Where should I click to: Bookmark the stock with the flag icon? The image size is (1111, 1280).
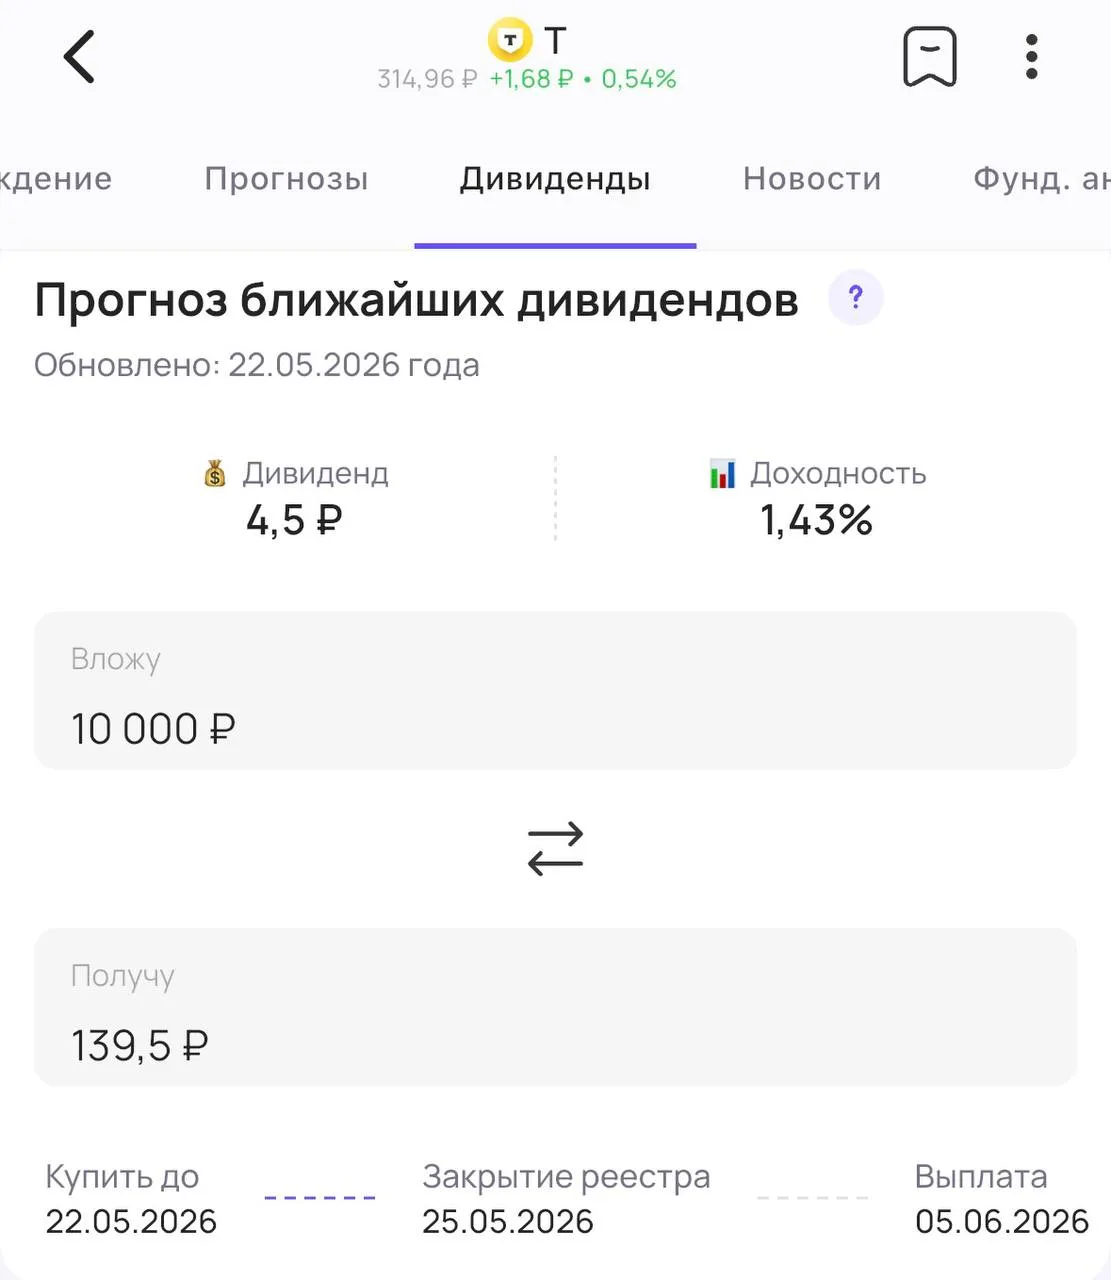[930, 56]
